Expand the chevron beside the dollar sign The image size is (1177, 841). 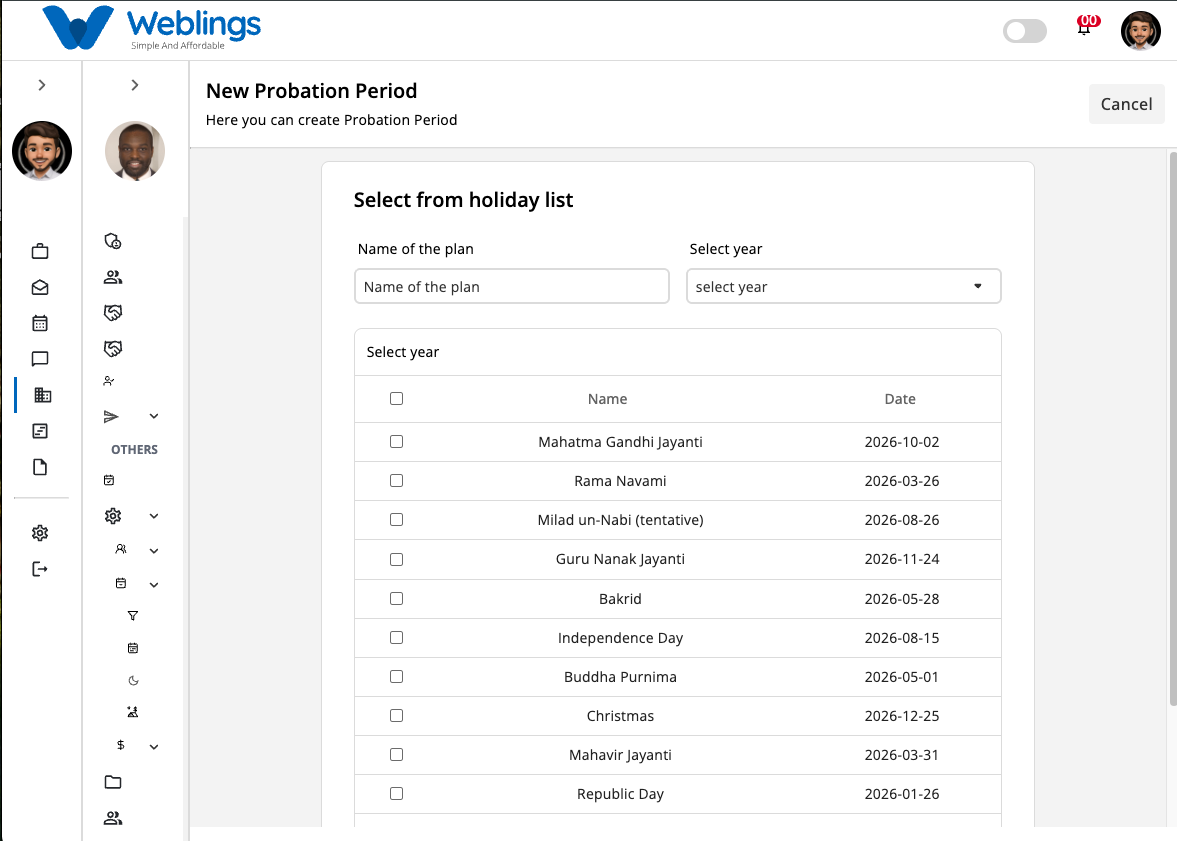[x=154, y=746]
